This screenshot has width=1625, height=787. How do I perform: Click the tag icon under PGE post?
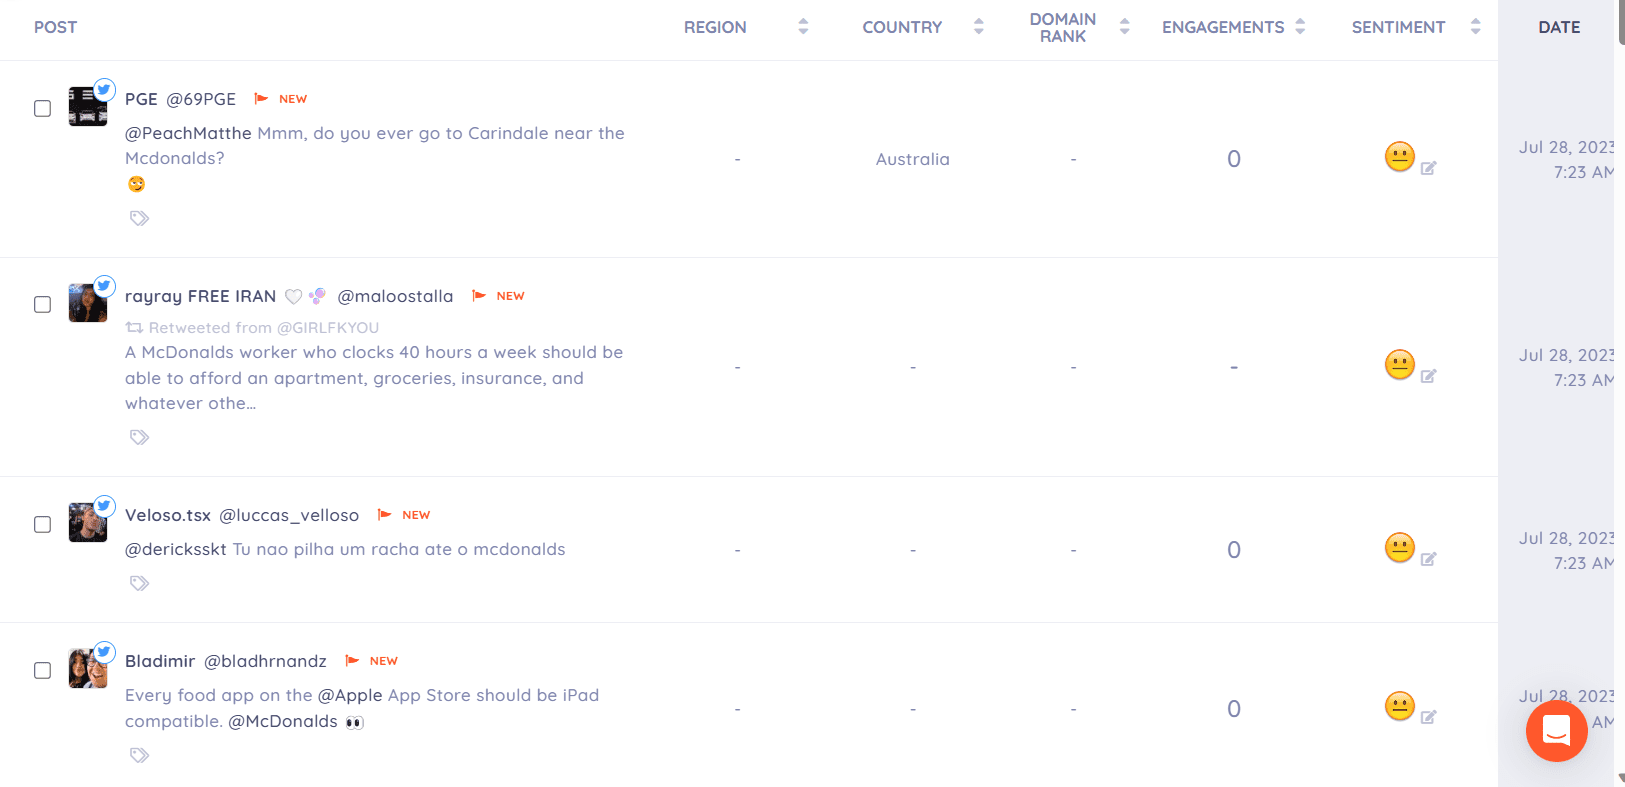(x=139, y=218)
